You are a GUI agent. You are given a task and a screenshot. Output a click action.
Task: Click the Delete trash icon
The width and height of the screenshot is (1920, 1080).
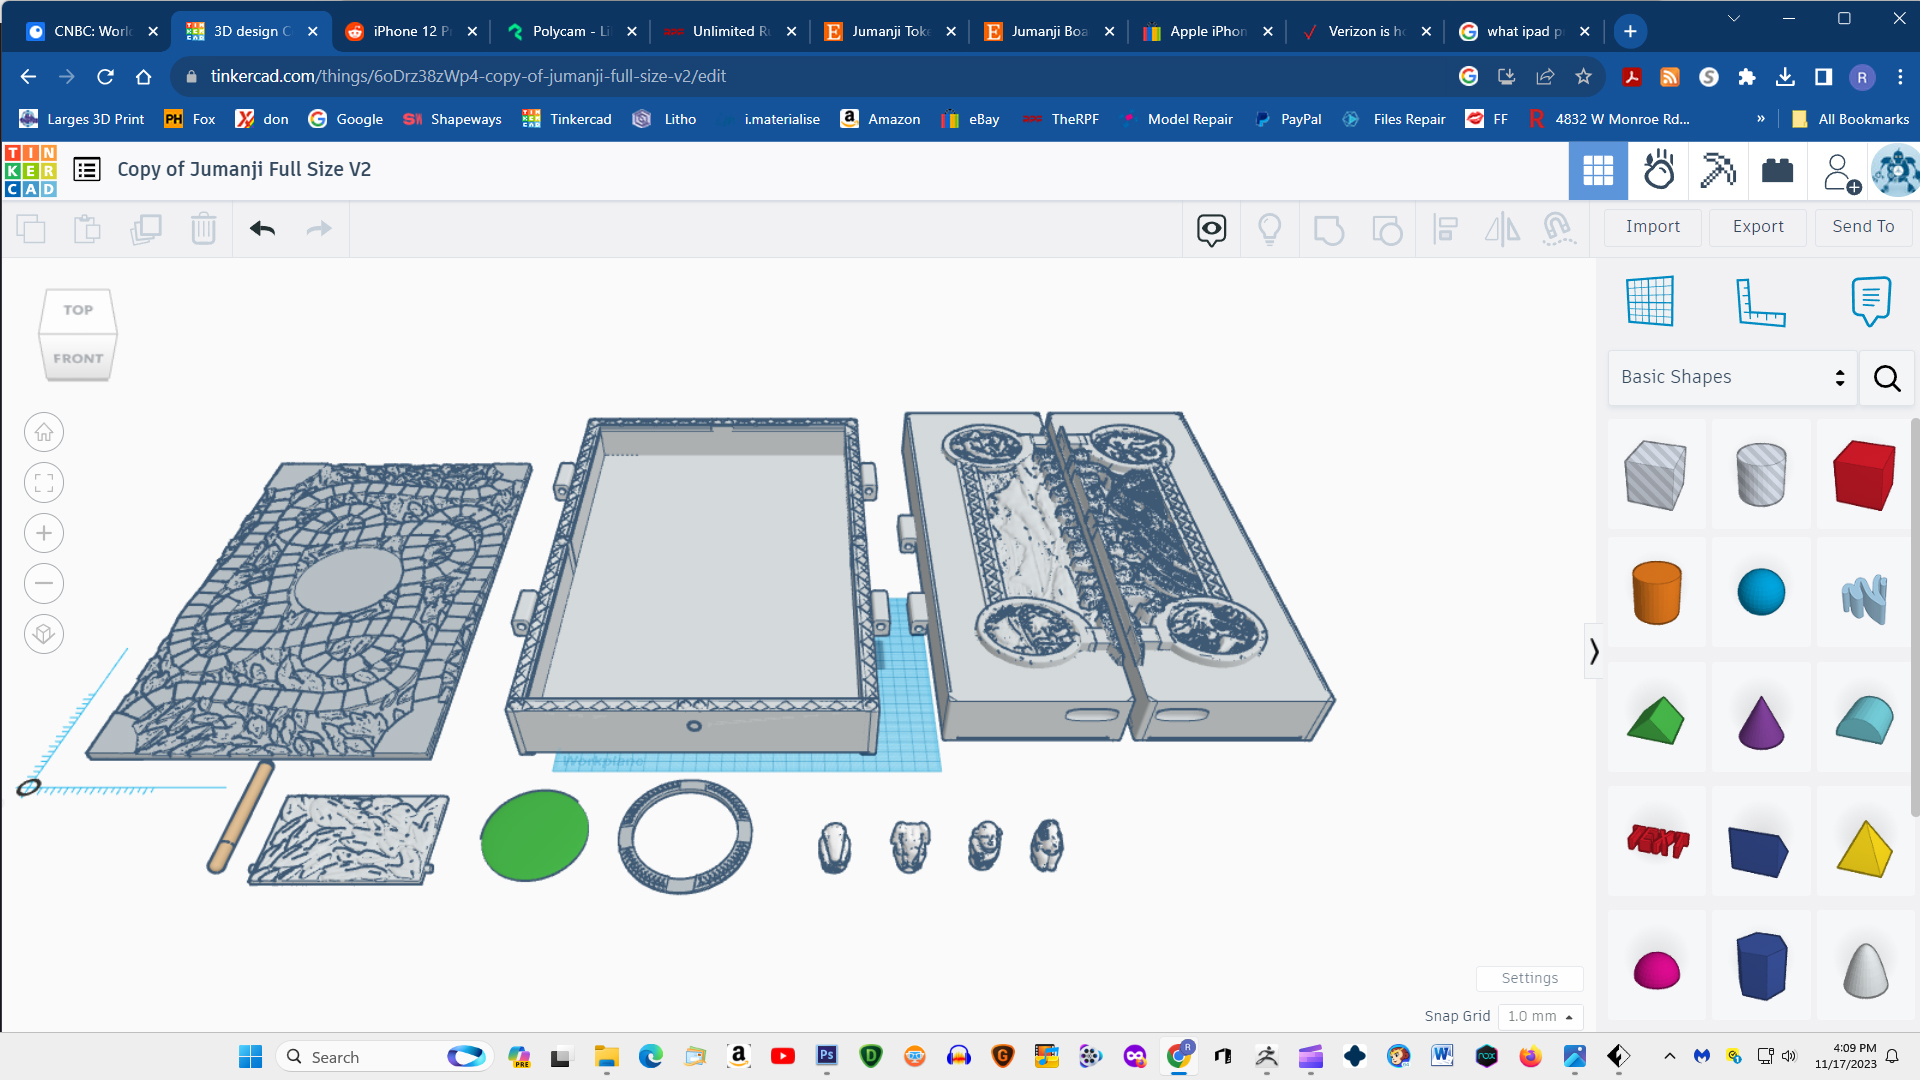(203, 229)
